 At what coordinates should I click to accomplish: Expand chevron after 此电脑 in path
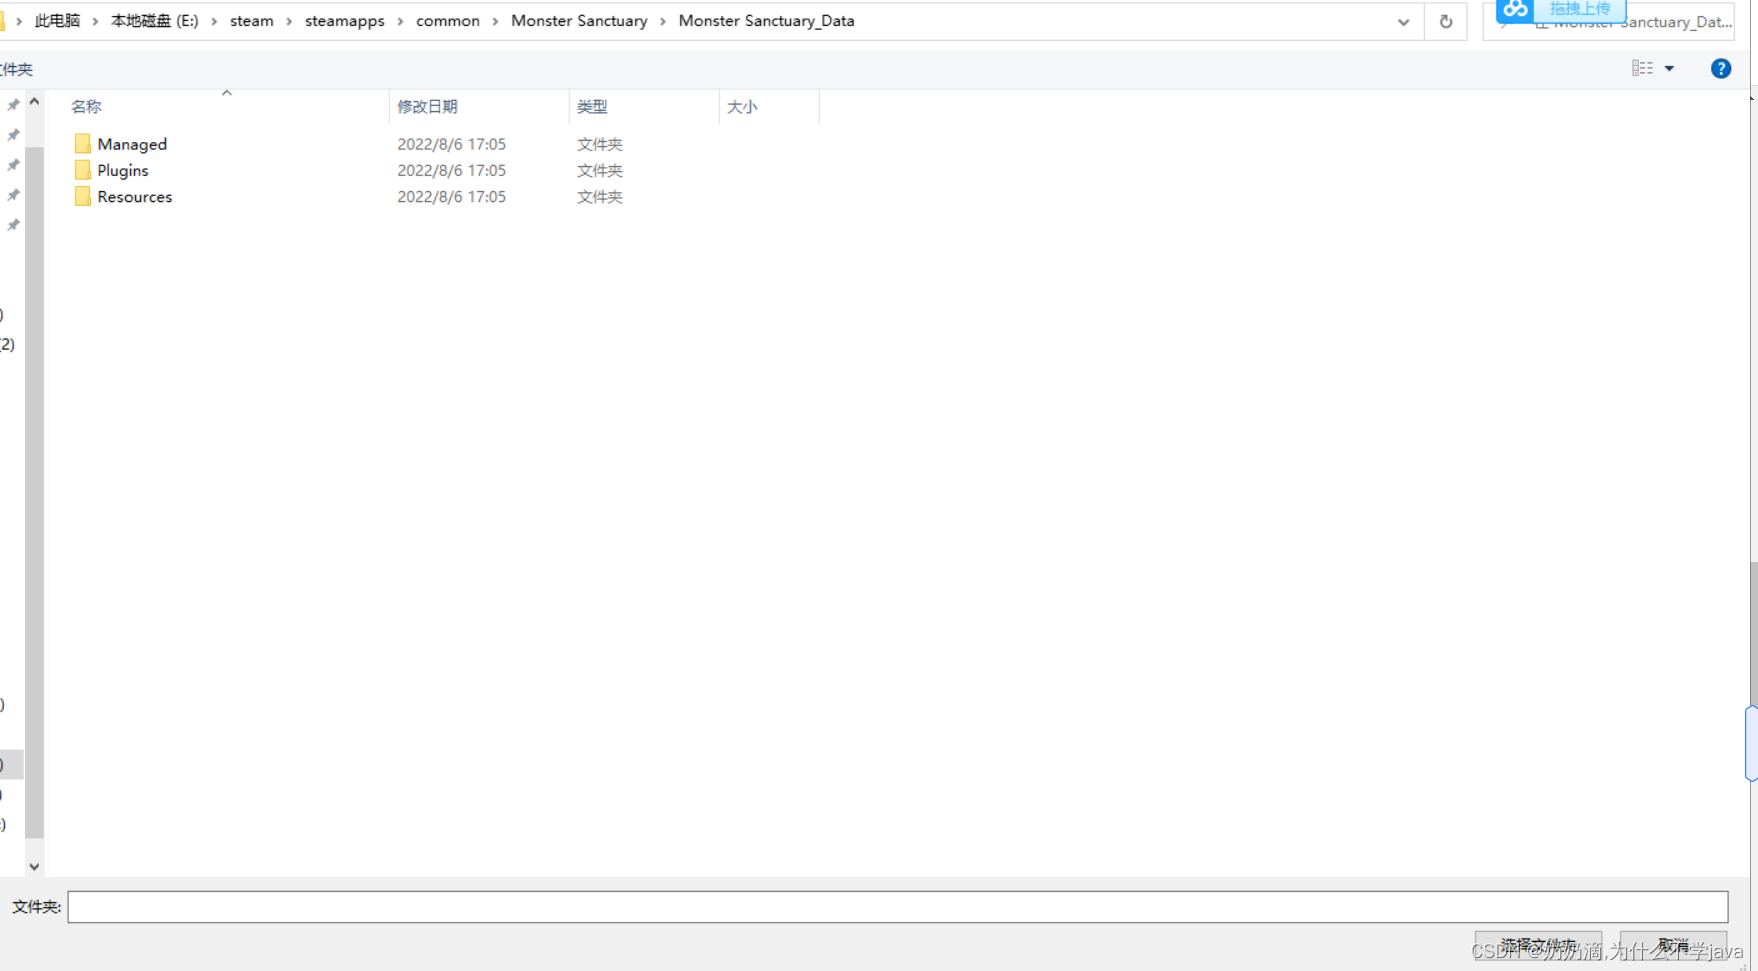[x=95, y=21]
